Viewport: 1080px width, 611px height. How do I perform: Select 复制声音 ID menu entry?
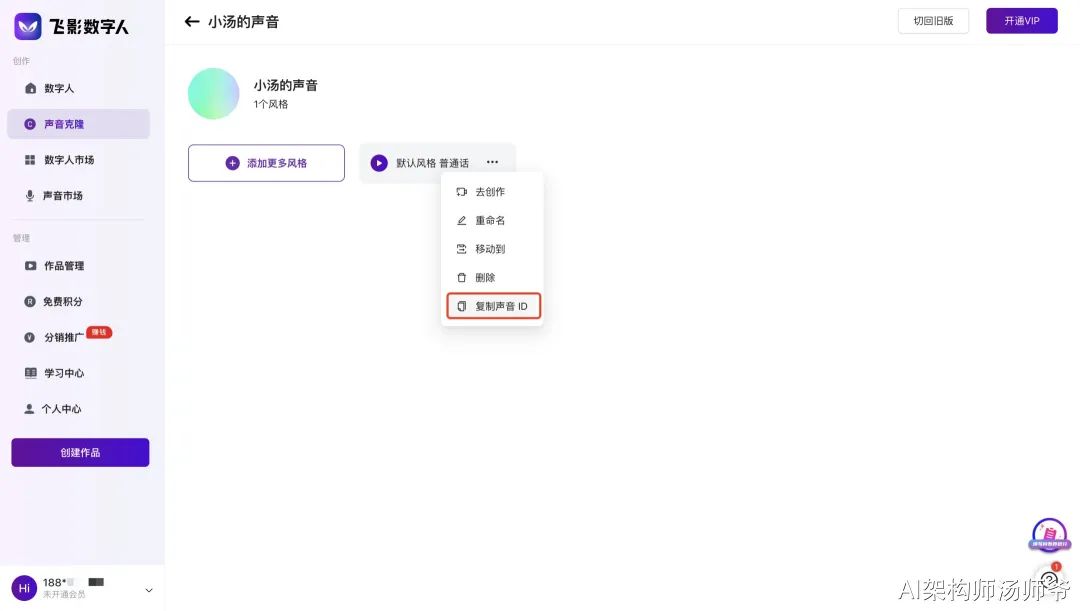coord(494,306)
